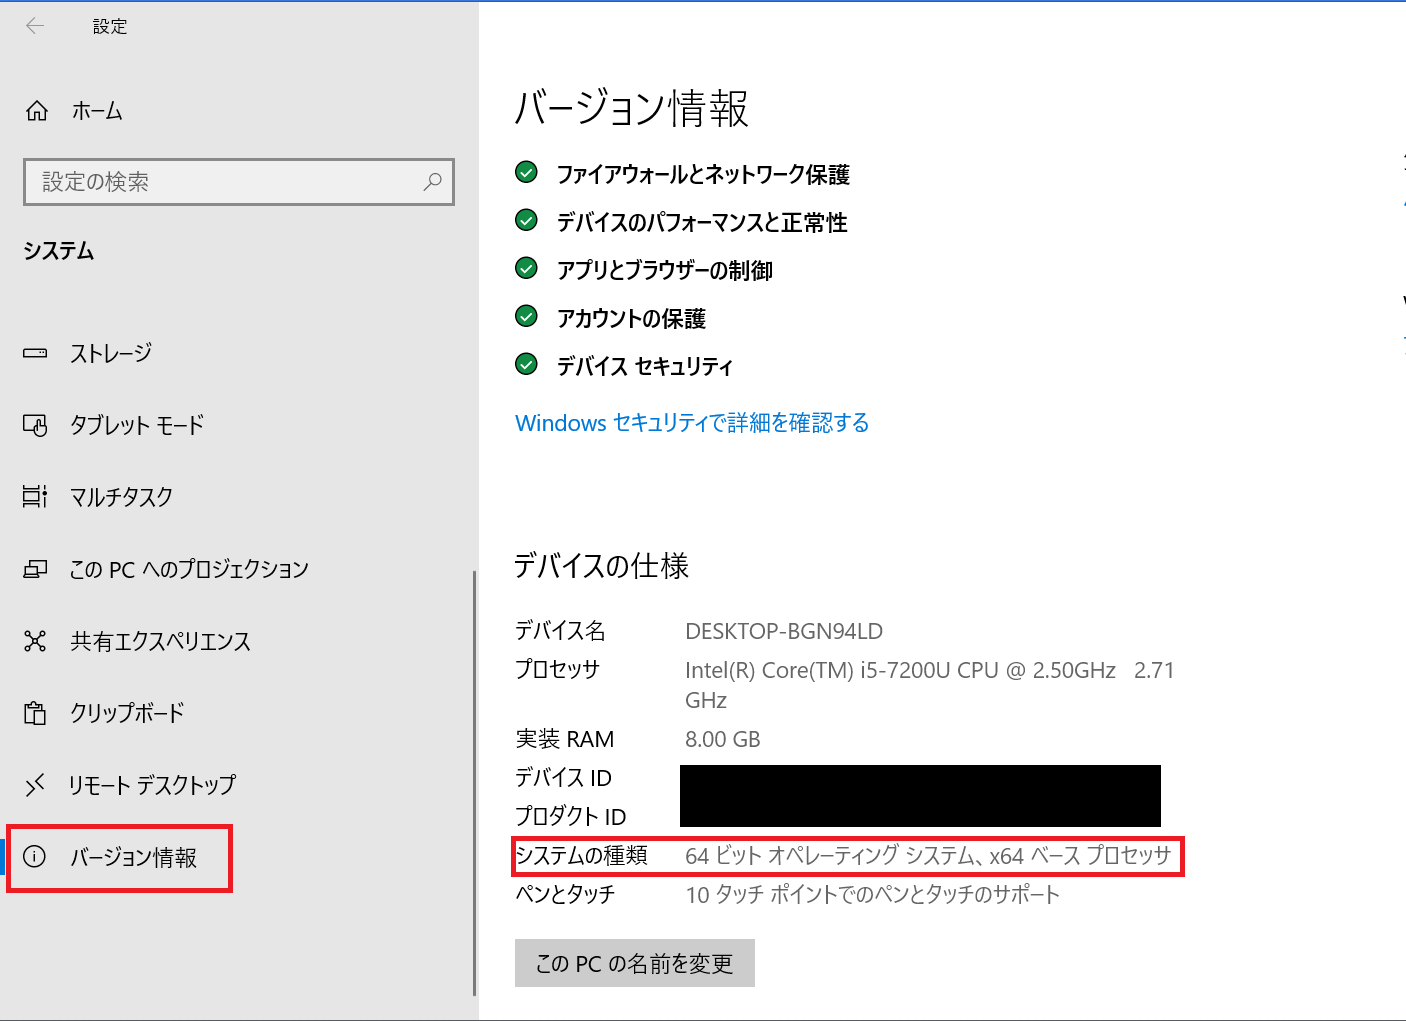The width and height of the screenshot is (1406, 1021).
Task: Click the search magnifier in the settings search box
Action: [x=433, y=182]
